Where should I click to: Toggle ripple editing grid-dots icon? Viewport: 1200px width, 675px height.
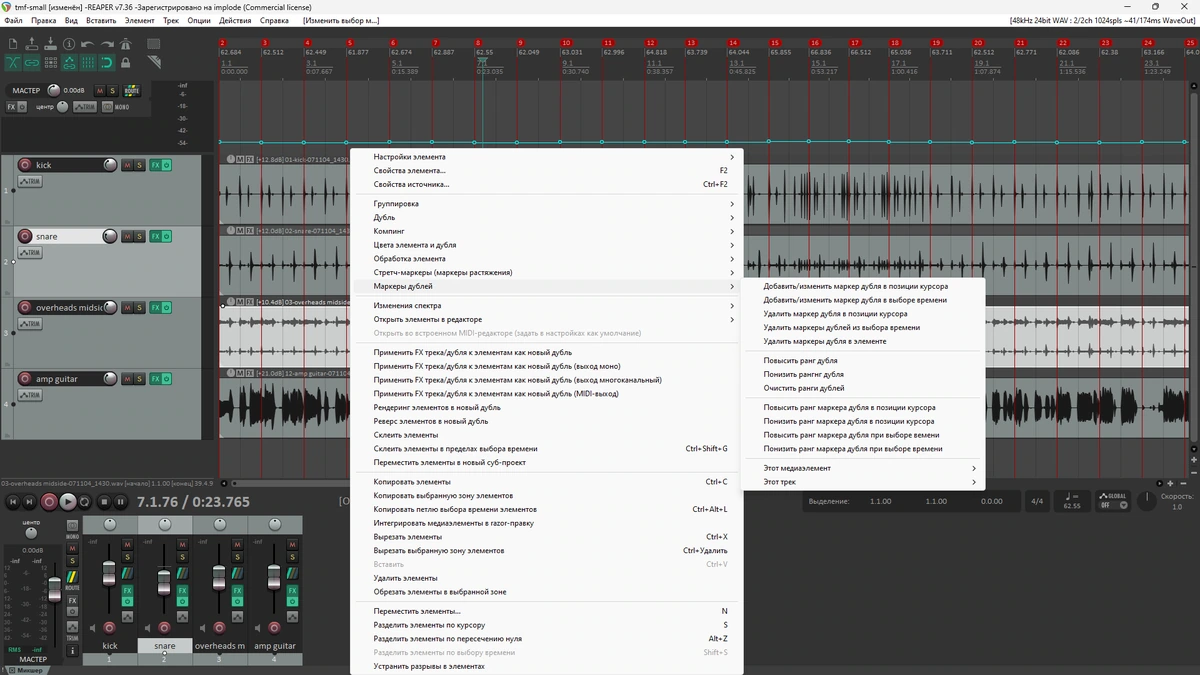point(50,62)
